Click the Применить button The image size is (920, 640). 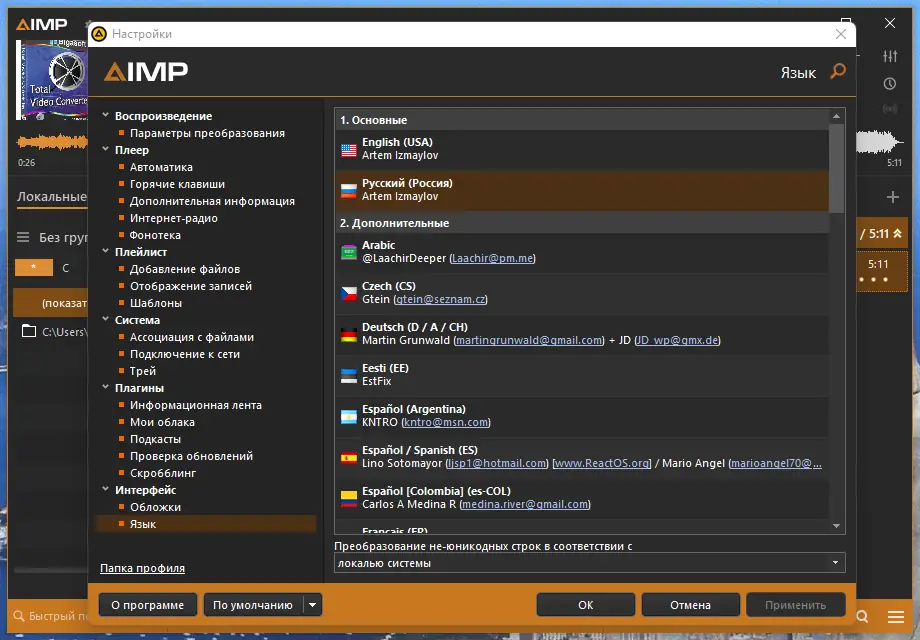[796, 605]
